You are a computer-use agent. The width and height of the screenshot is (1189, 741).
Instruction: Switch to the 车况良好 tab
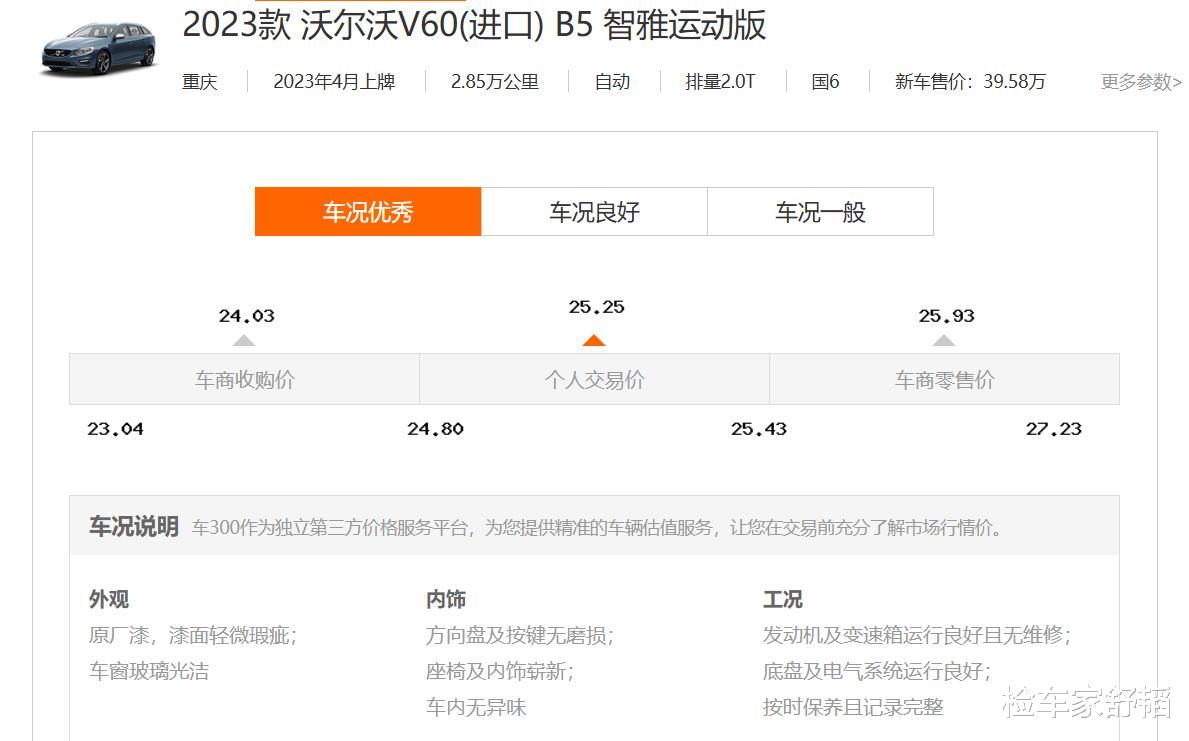point(594,212)
